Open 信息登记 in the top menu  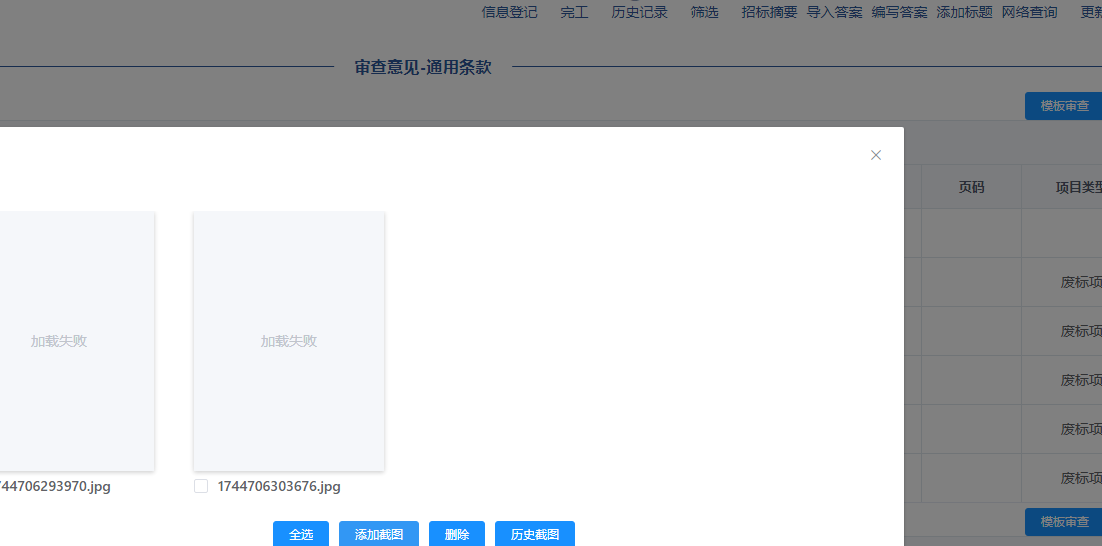click(x=510, y=12)
